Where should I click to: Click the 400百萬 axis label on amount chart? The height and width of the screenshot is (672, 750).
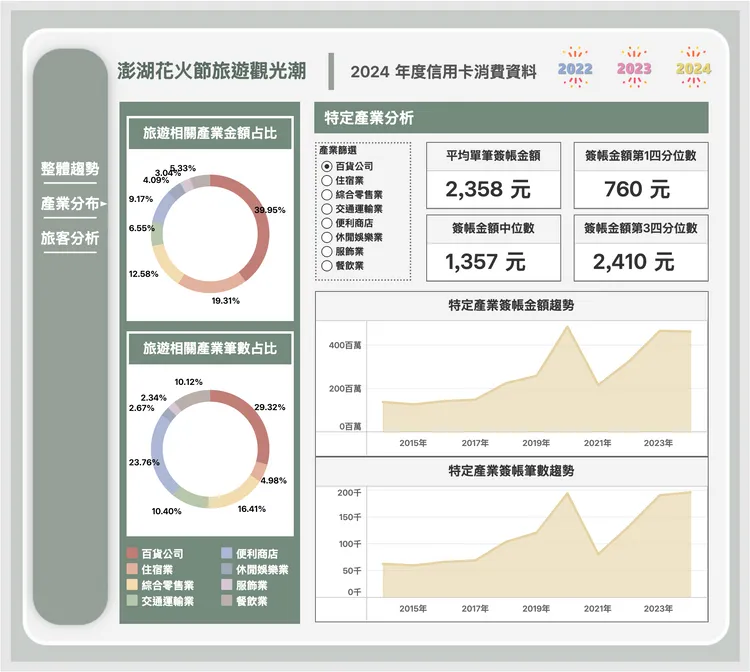345,345
